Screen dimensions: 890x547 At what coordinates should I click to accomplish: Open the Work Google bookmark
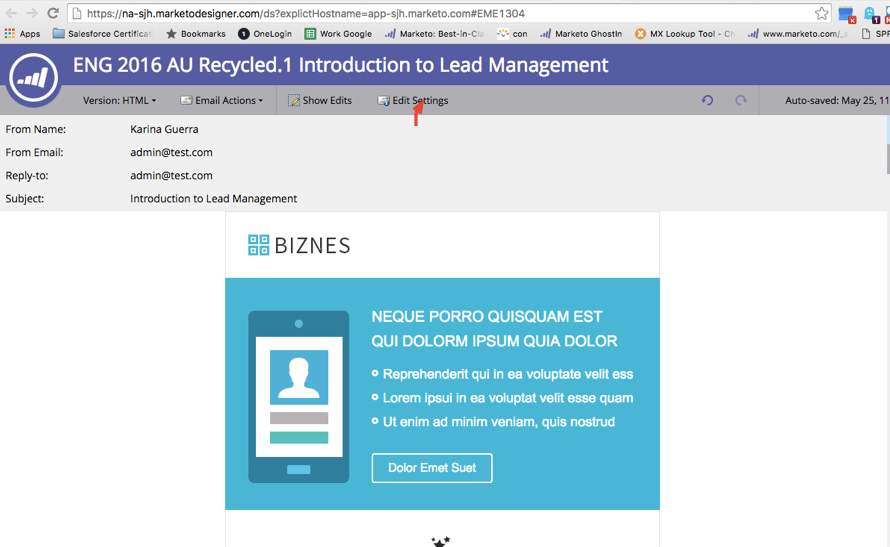point(338,33)
